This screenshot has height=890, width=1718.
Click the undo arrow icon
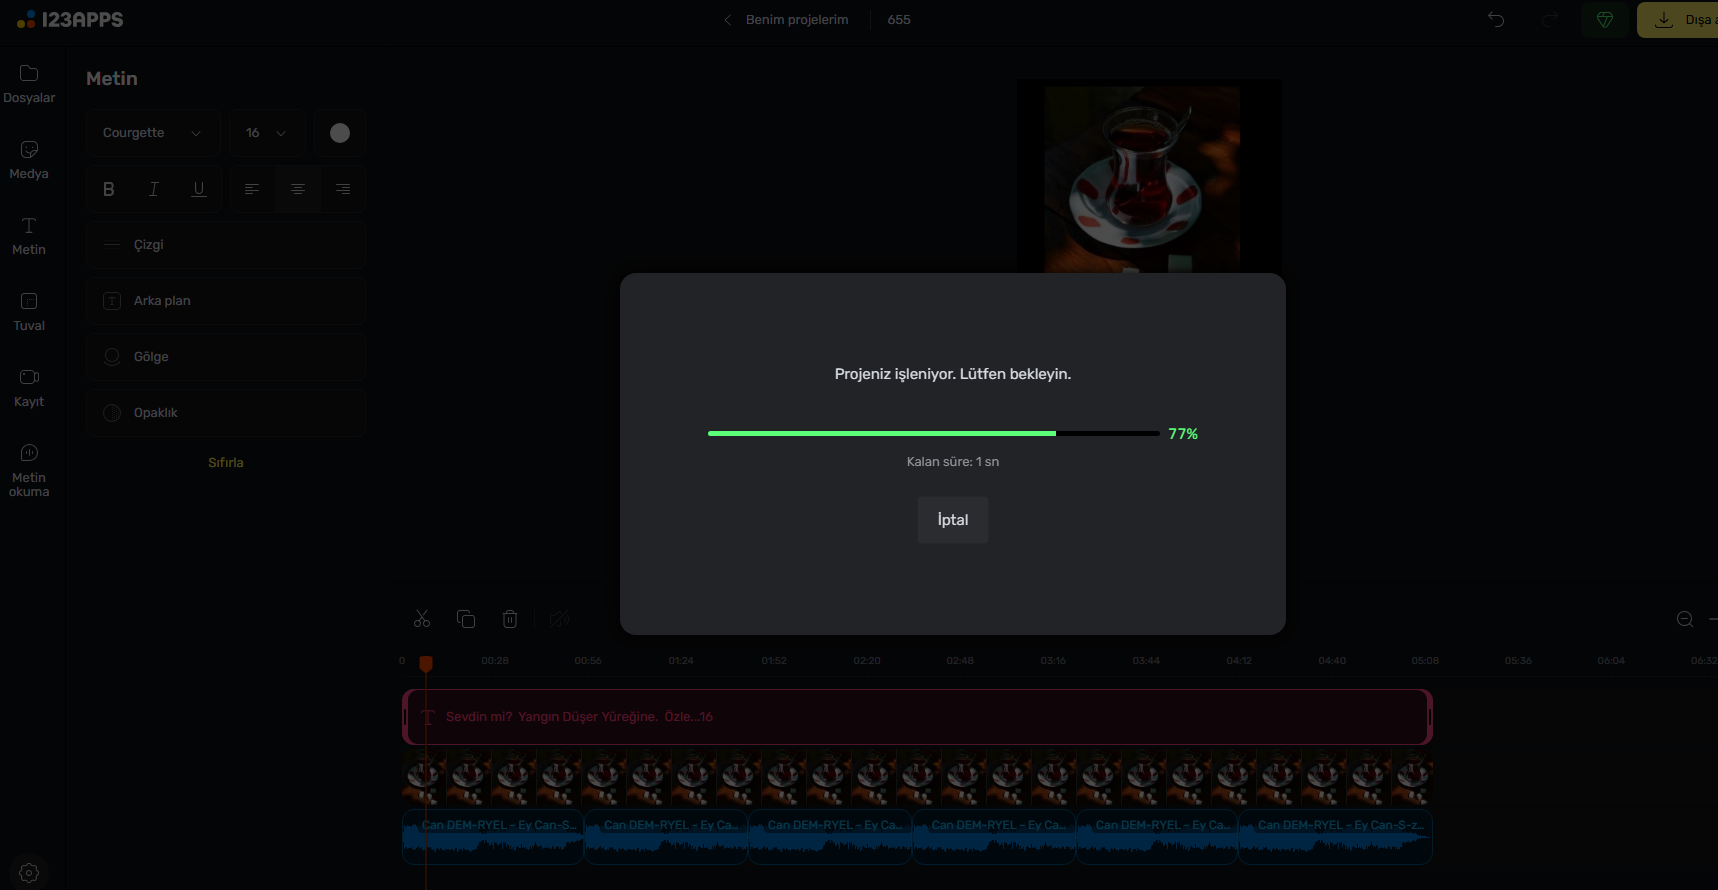[1496, 20]
